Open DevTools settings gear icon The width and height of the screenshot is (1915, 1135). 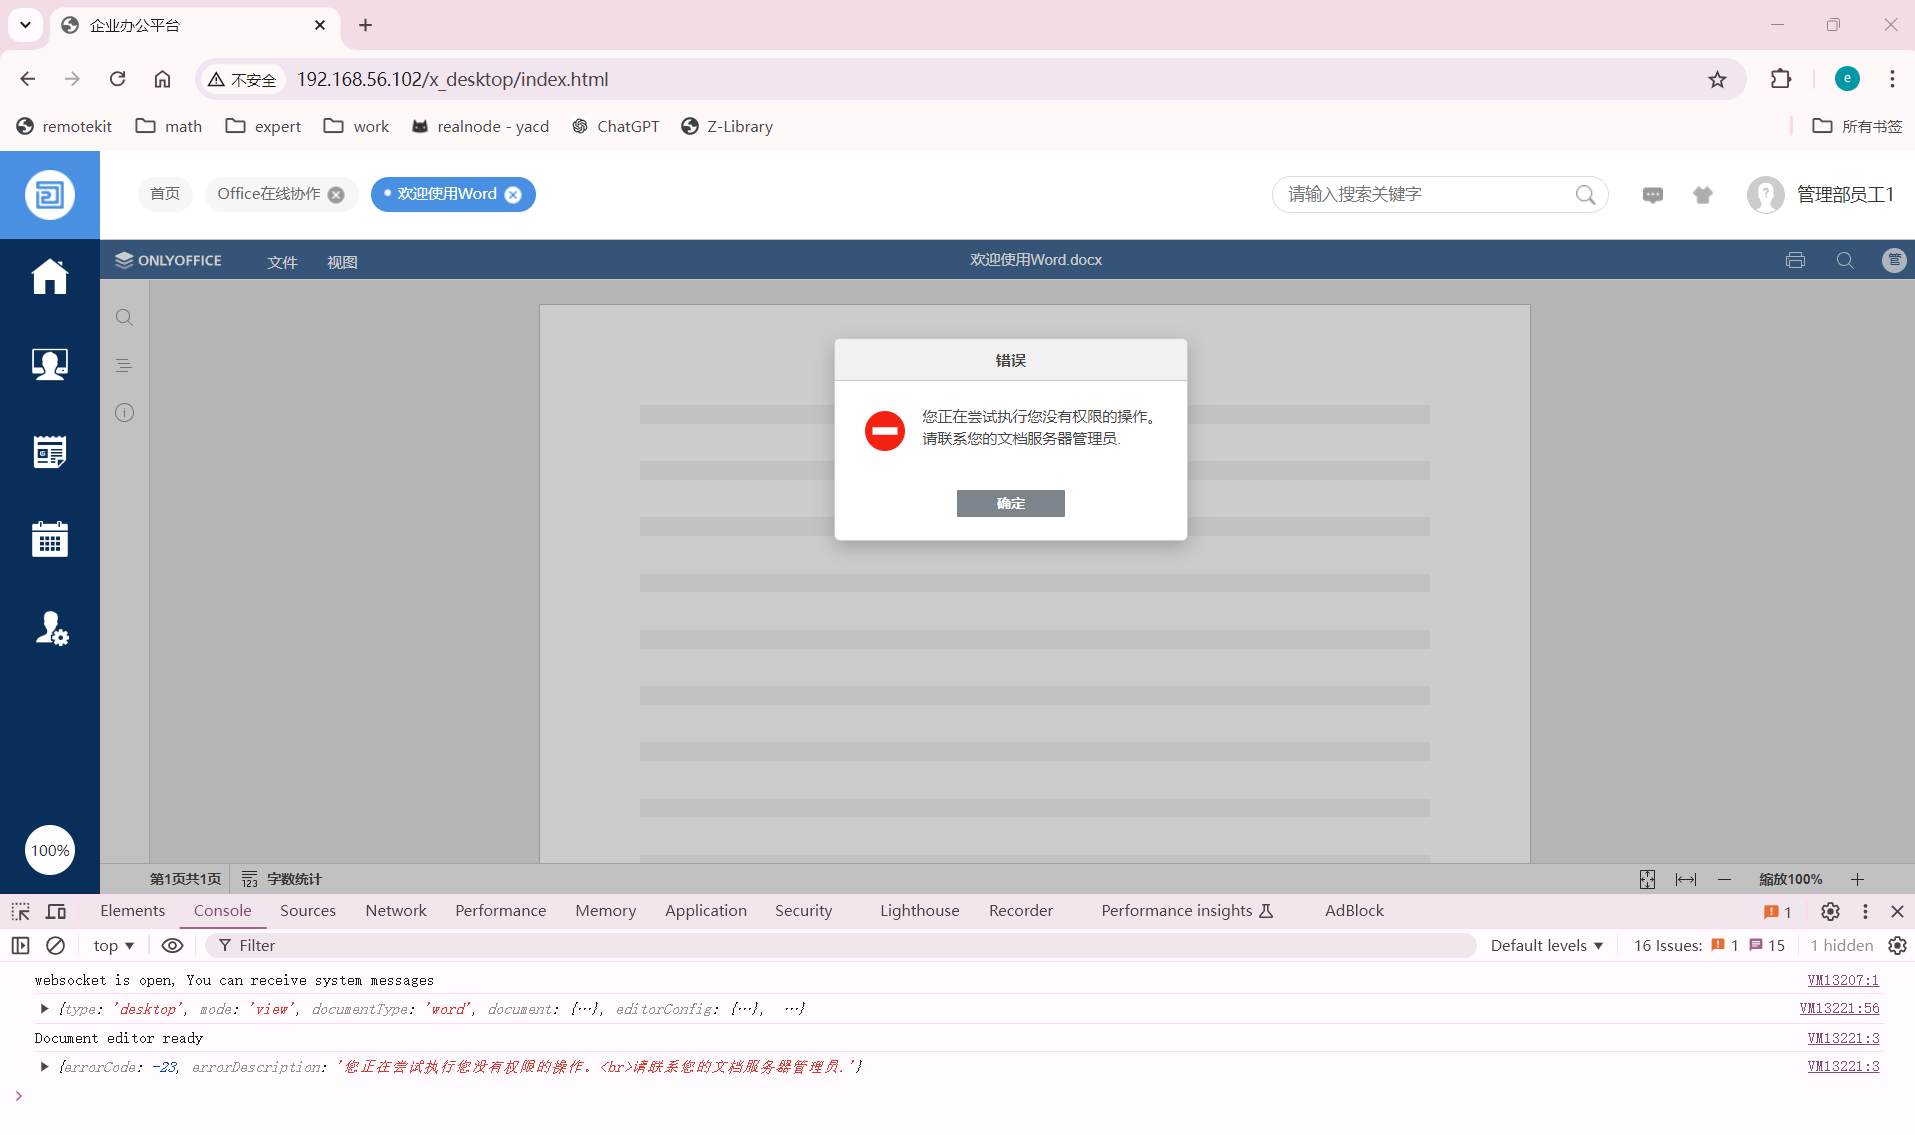tap(1830, 911)
